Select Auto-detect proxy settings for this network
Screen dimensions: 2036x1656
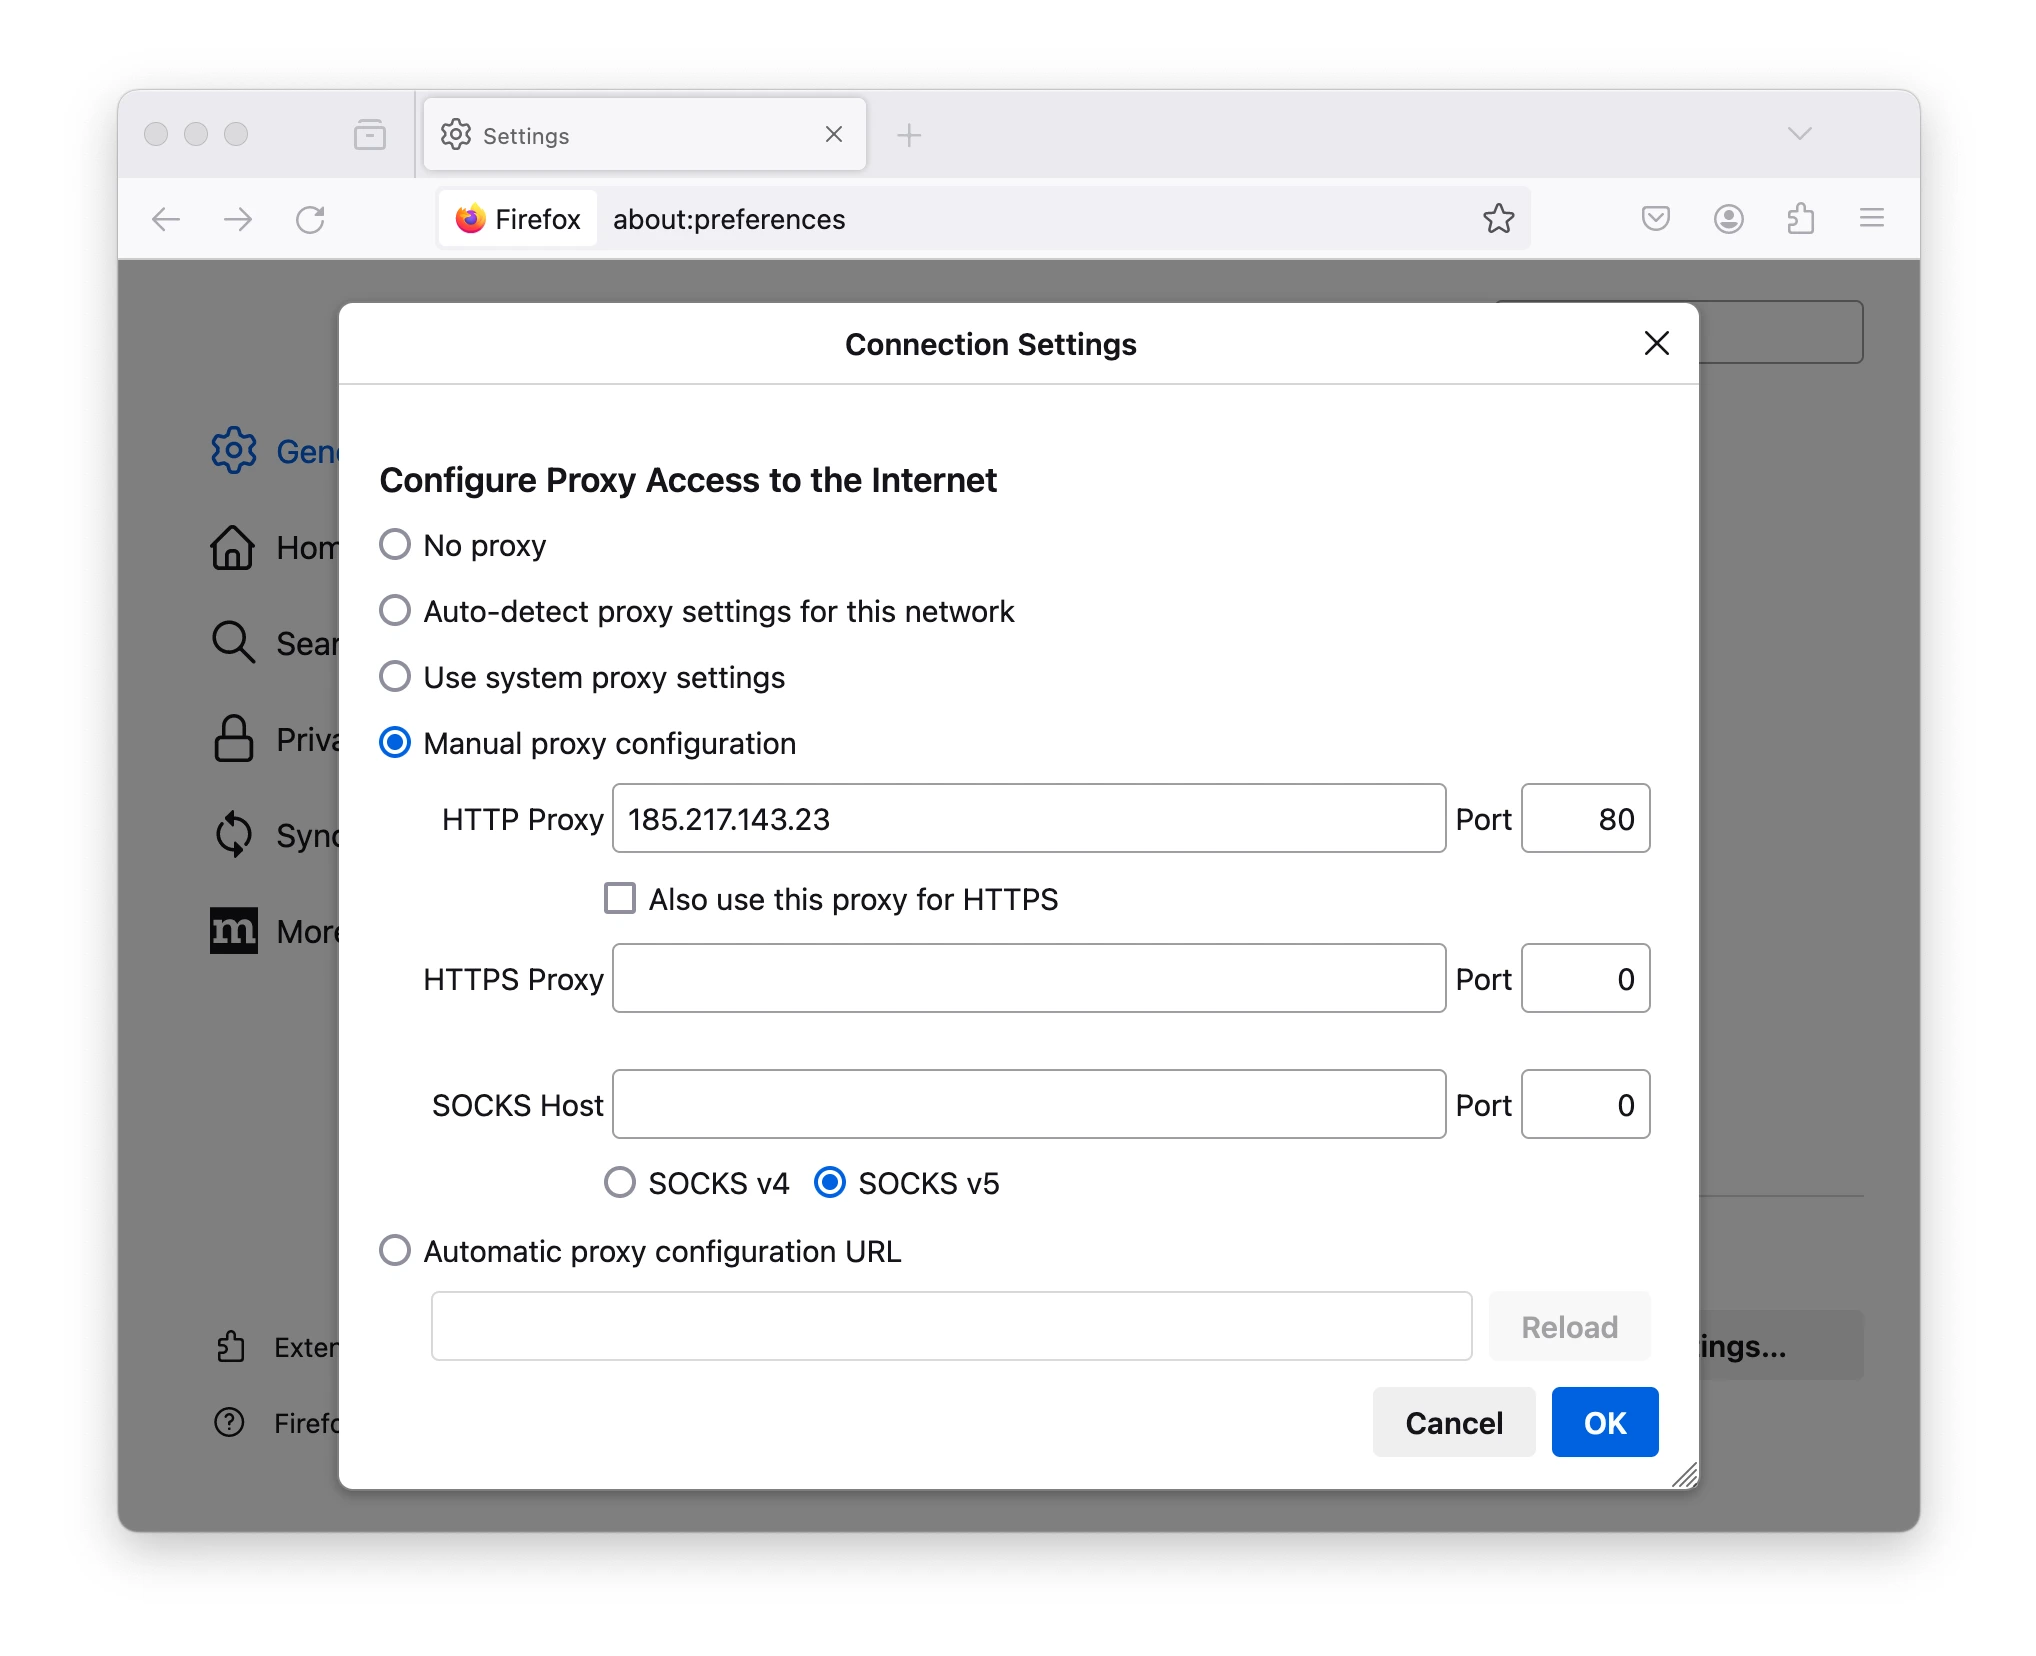[x=395, y=611]
